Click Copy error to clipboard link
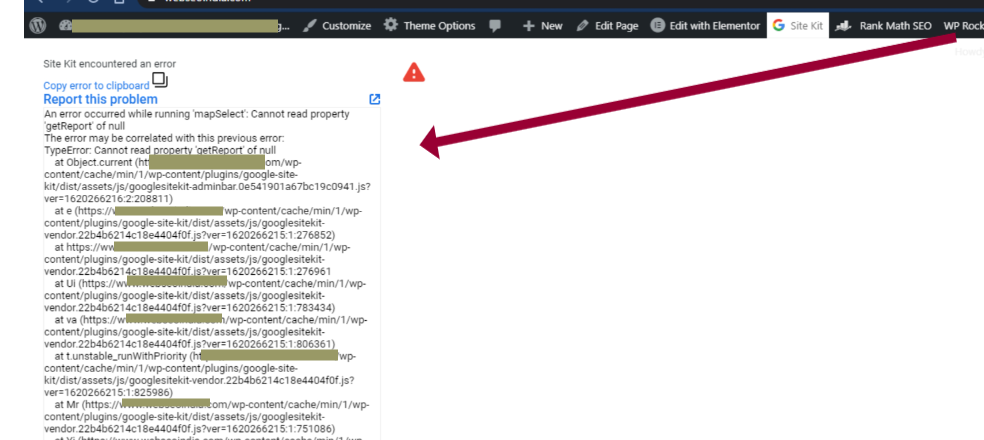This screenshot has width=984, height=440. click(96, 85)
